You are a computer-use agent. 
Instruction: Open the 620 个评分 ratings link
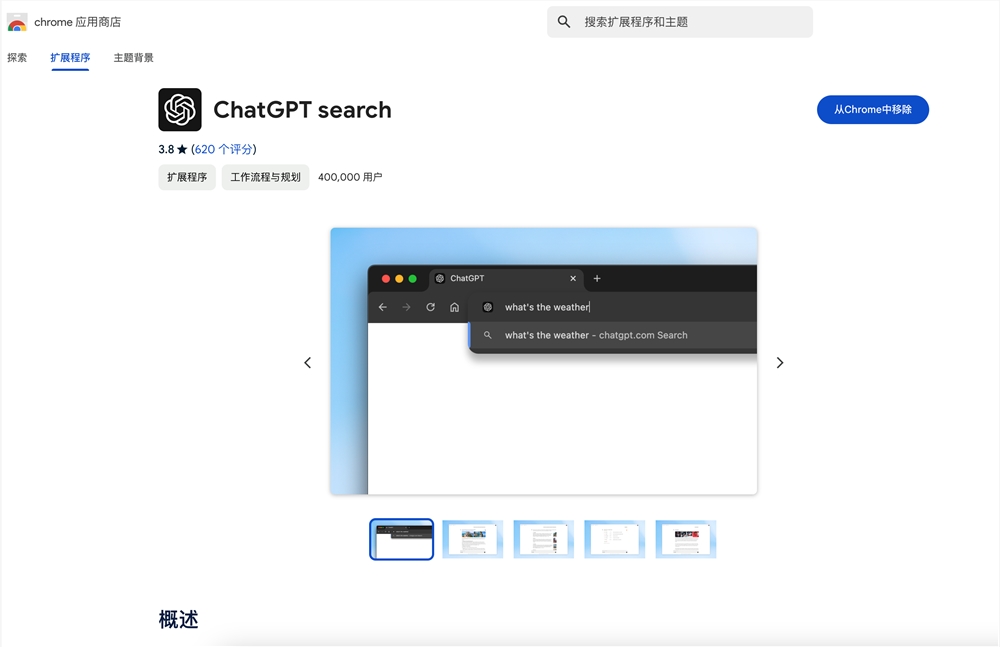pos(223,149)
